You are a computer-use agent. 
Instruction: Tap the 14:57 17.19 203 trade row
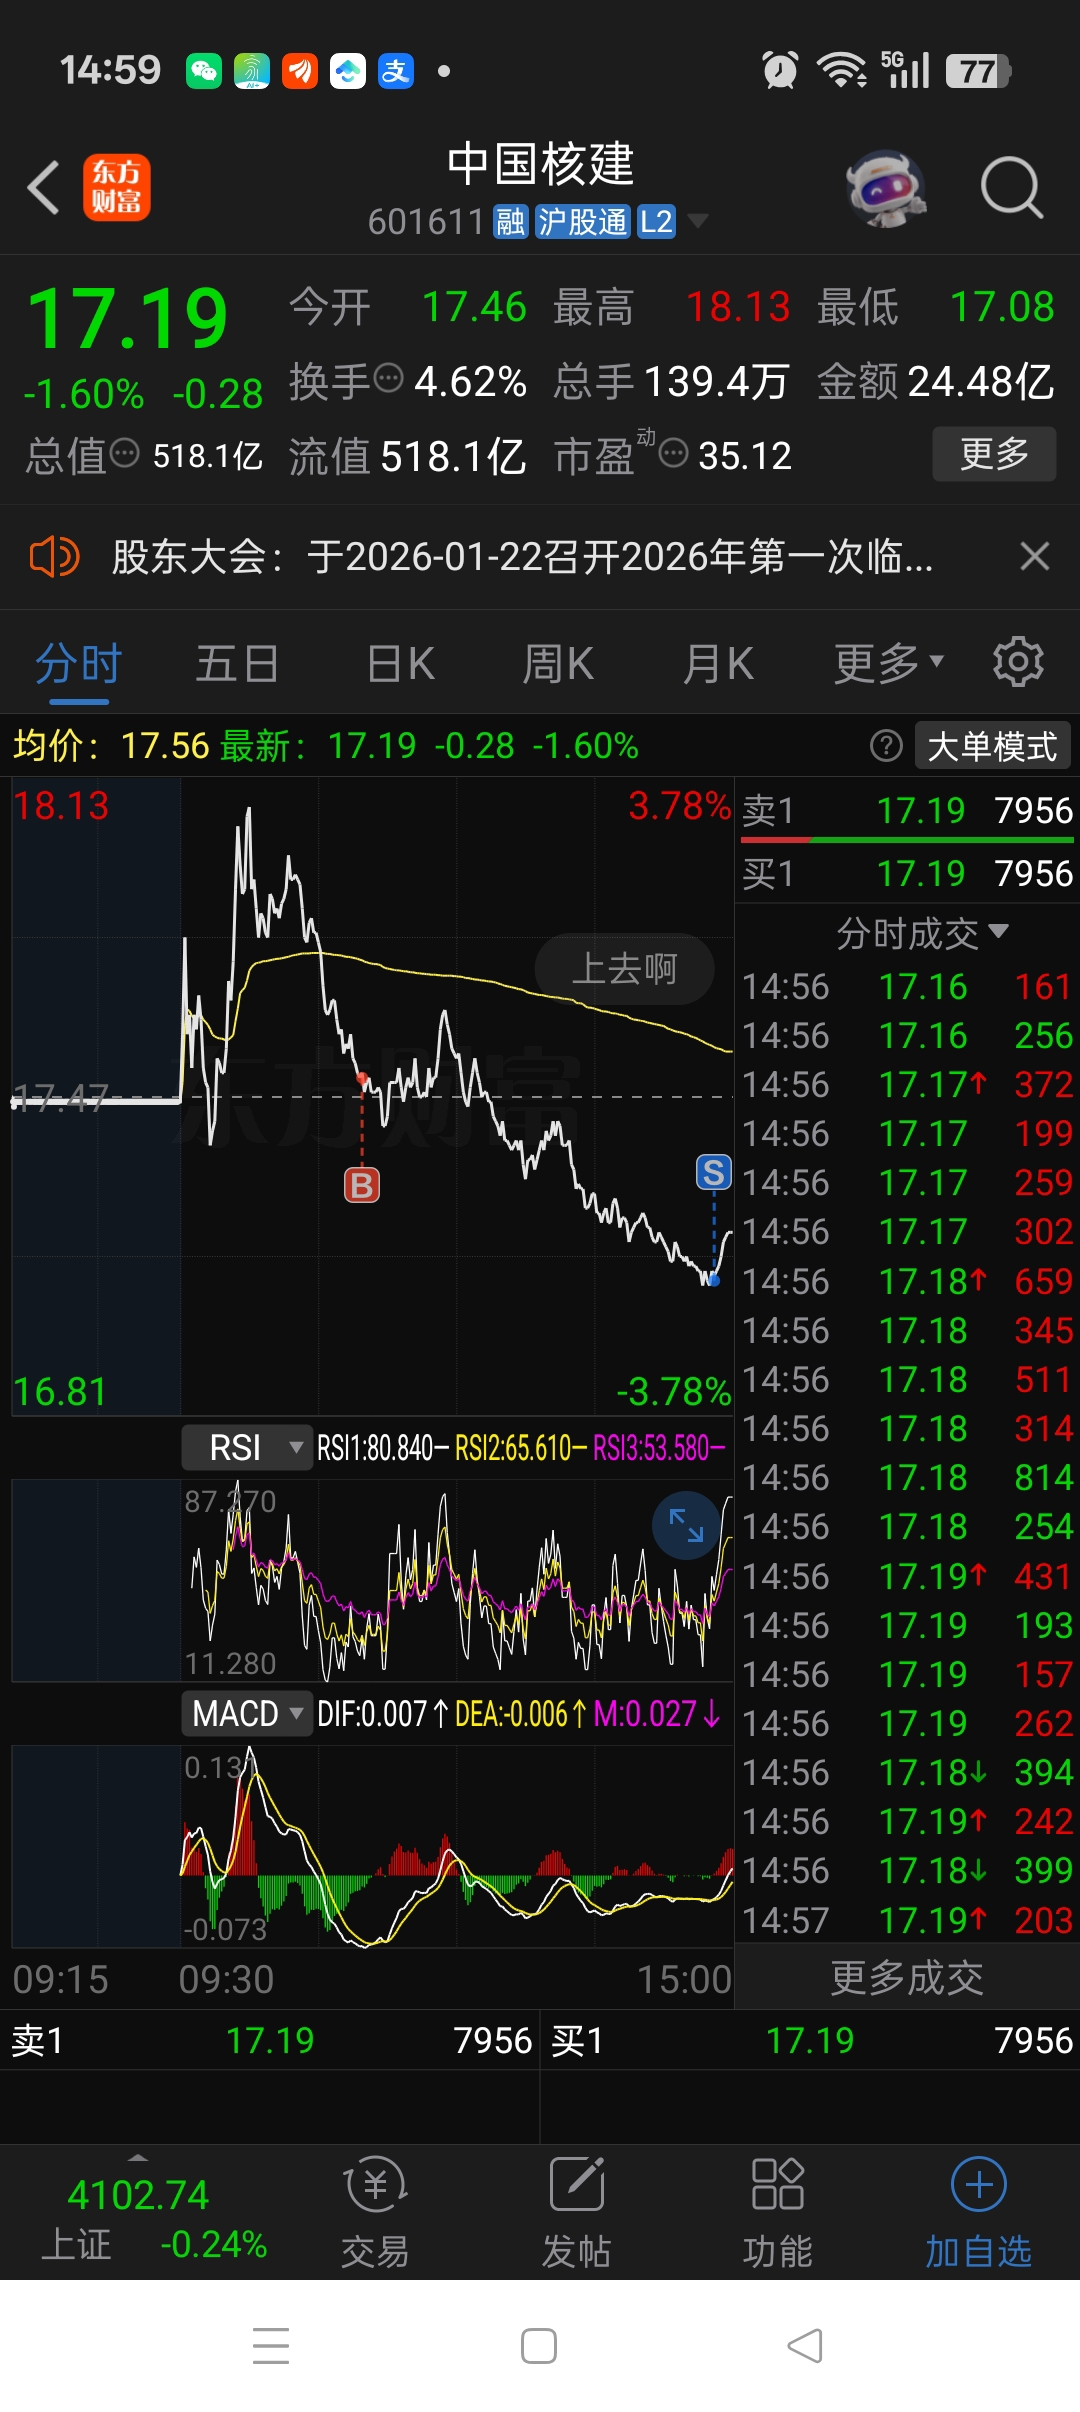click(907, 1920)
